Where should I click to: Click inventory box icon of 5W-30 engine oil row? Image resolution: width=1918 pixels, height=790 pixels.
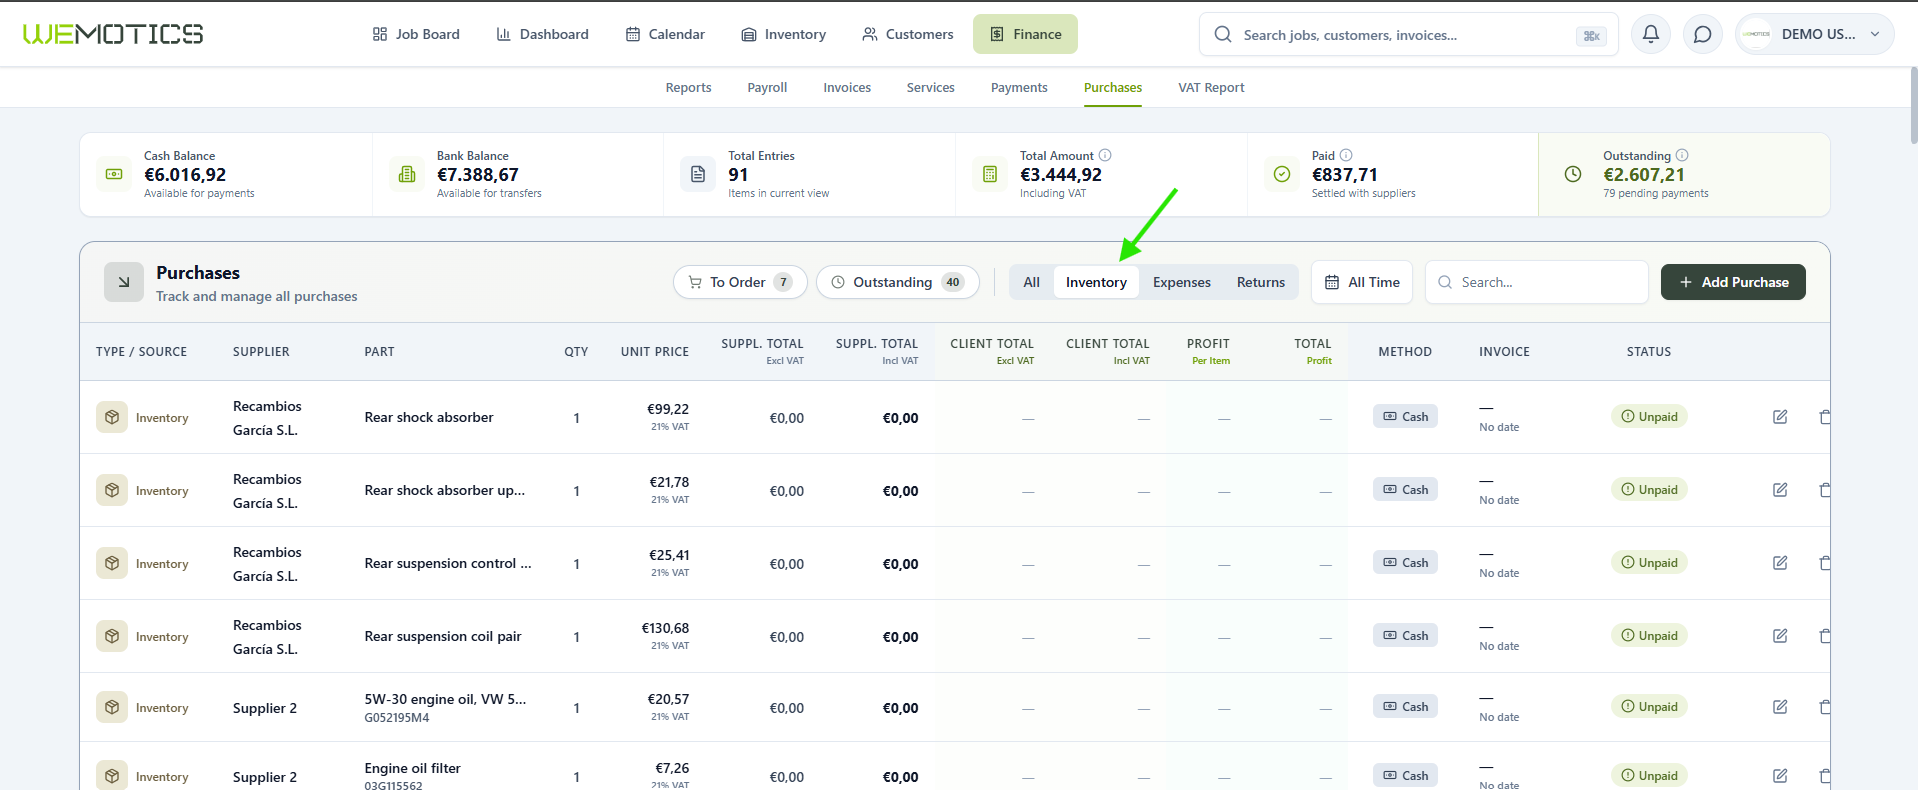click(x=112, y=707)
